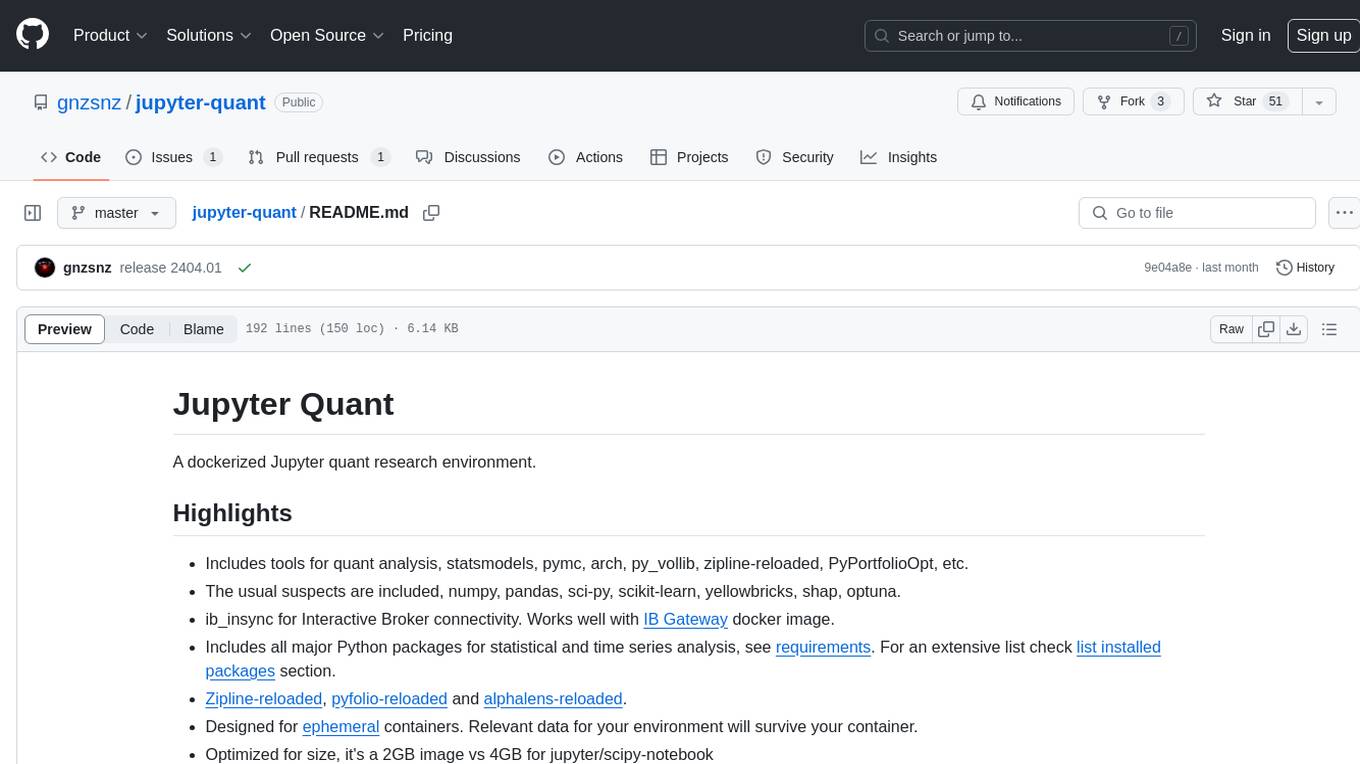Click the Notifications bell button

coord(1016,102)
